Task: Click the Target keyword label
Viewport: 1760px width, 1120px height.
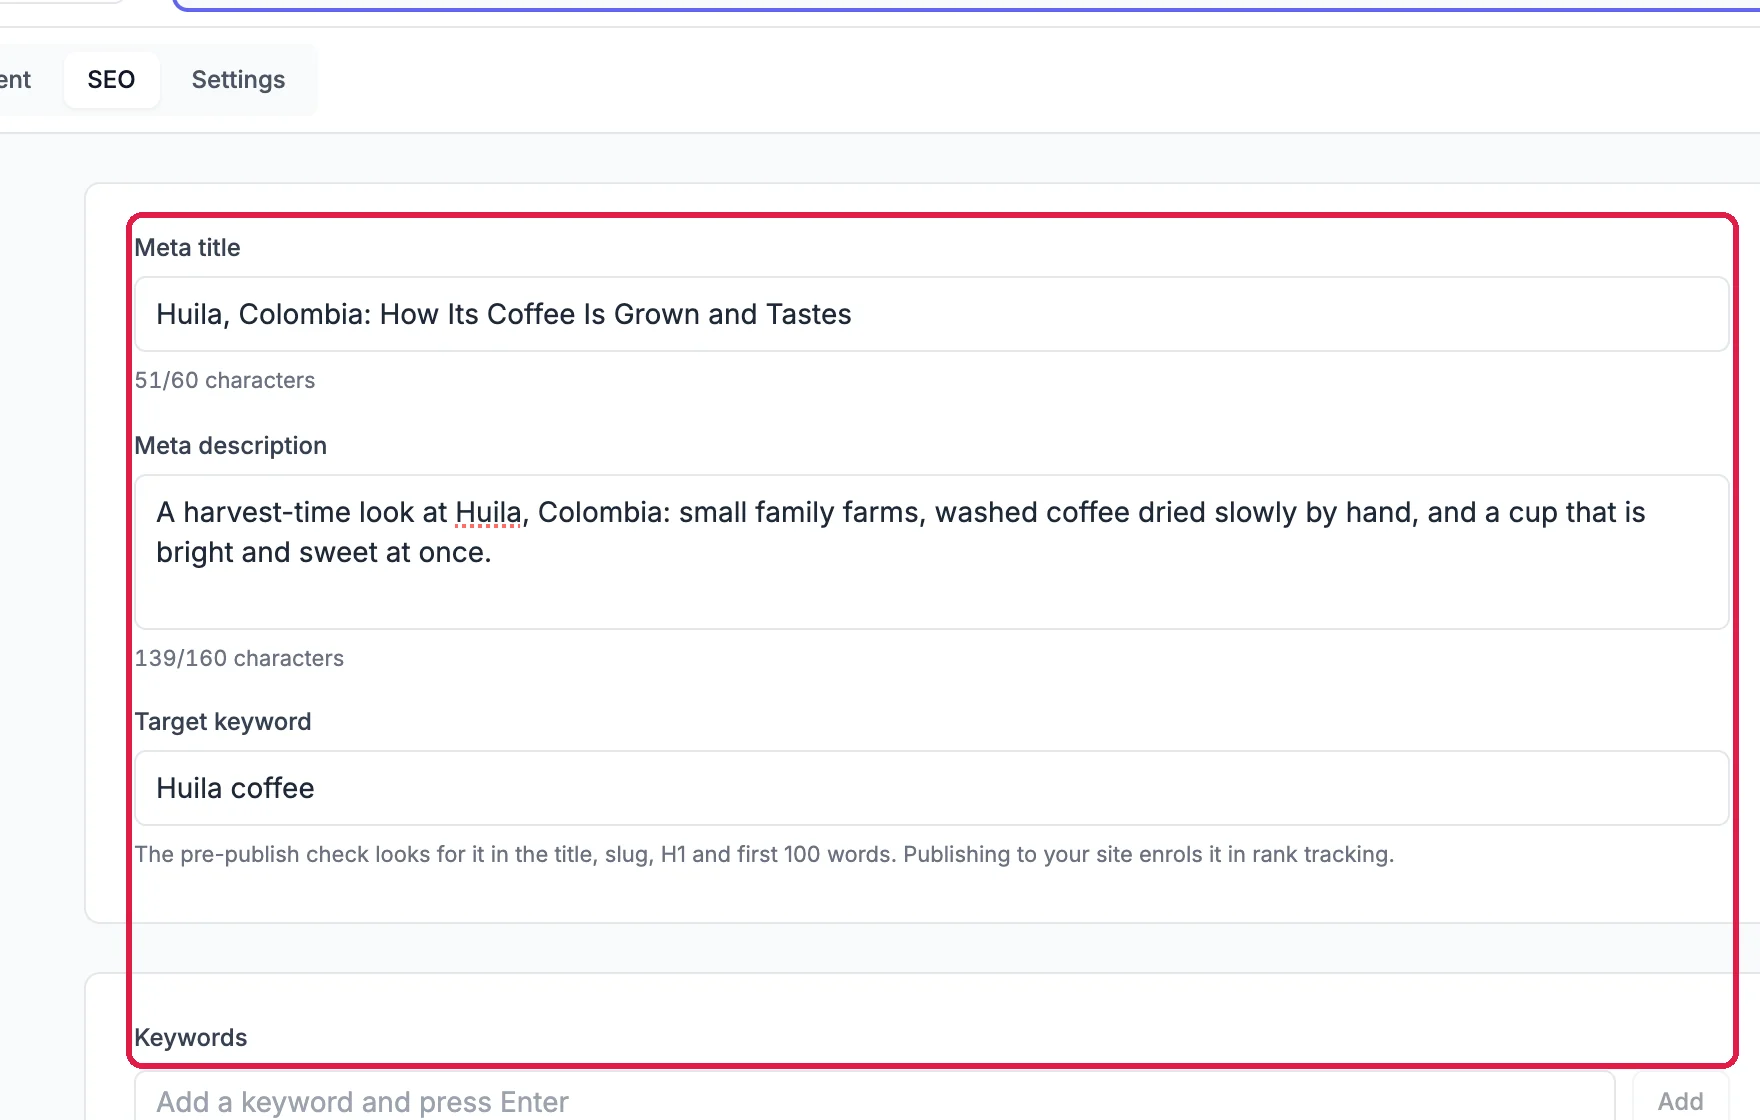Action: (223, 722)
